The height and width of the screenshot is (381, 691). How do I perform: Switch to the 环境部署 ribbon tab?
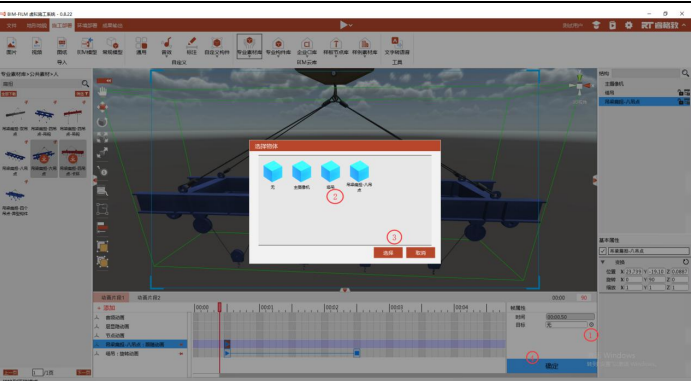click(x=87, y=26)
